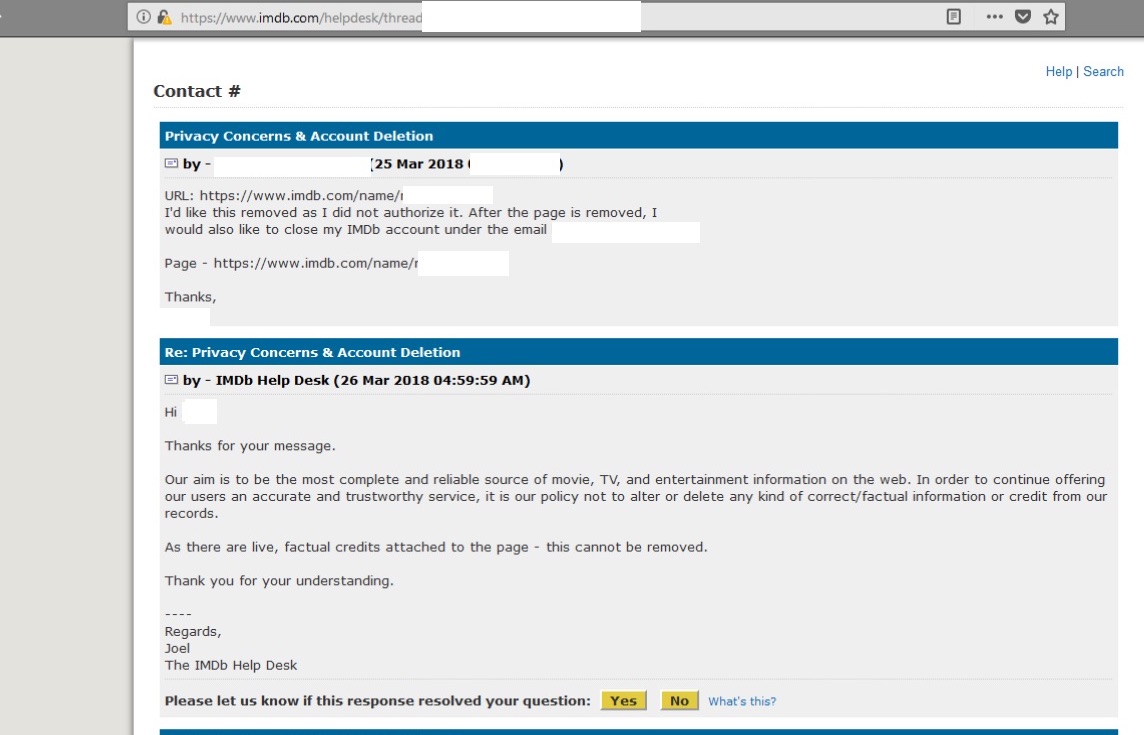Click message icon beside first post author
This screenshot has height=735, width=1144.
171,164
